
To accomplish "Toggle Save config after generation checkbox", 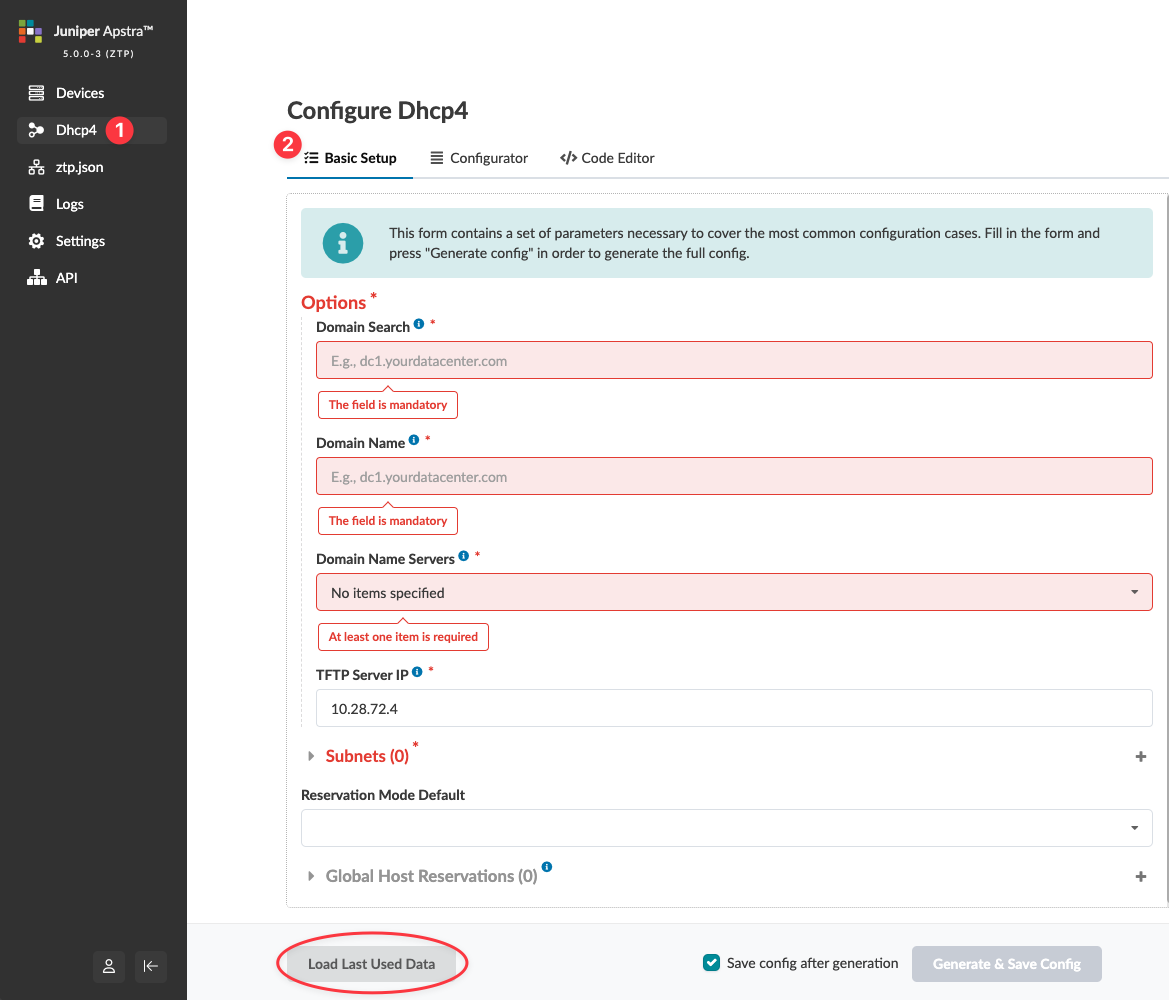I will pyautogui.click(x=712, y=963).
